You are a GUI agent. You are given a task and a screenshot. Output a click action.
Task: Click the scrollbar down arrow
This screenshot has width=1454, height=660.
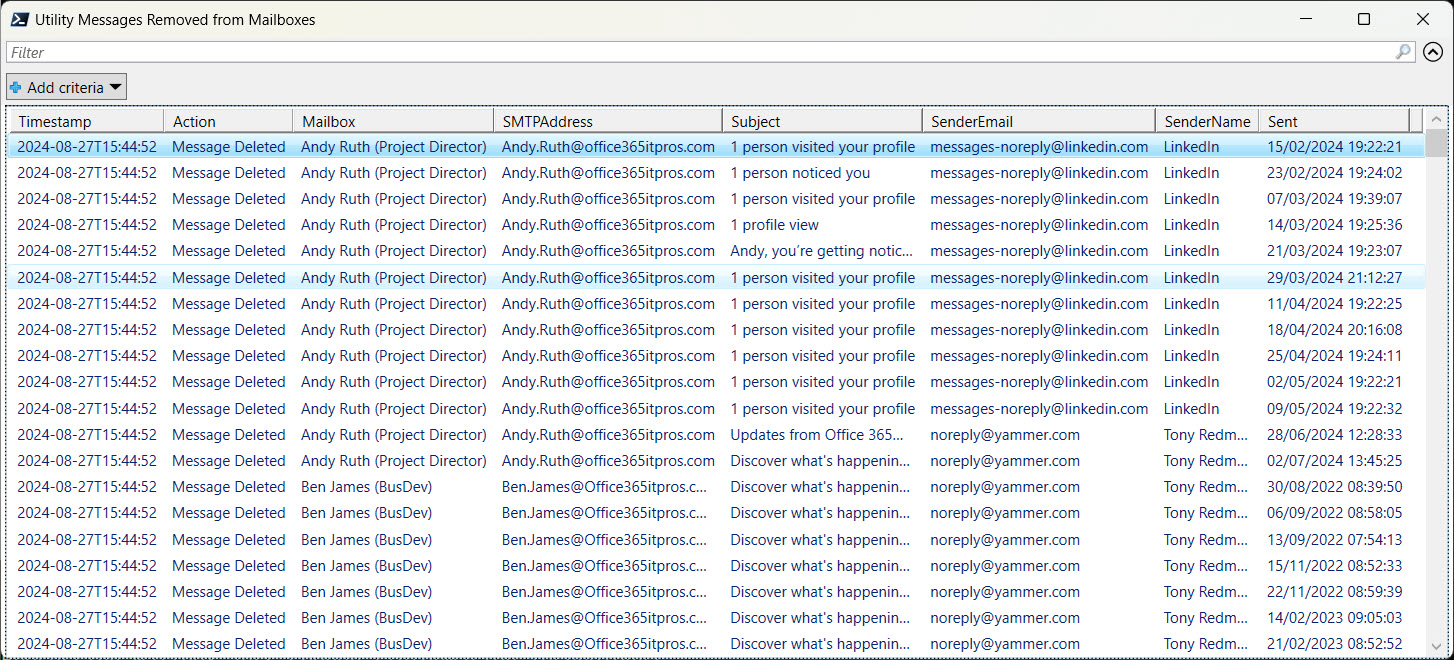point(1437,645)
